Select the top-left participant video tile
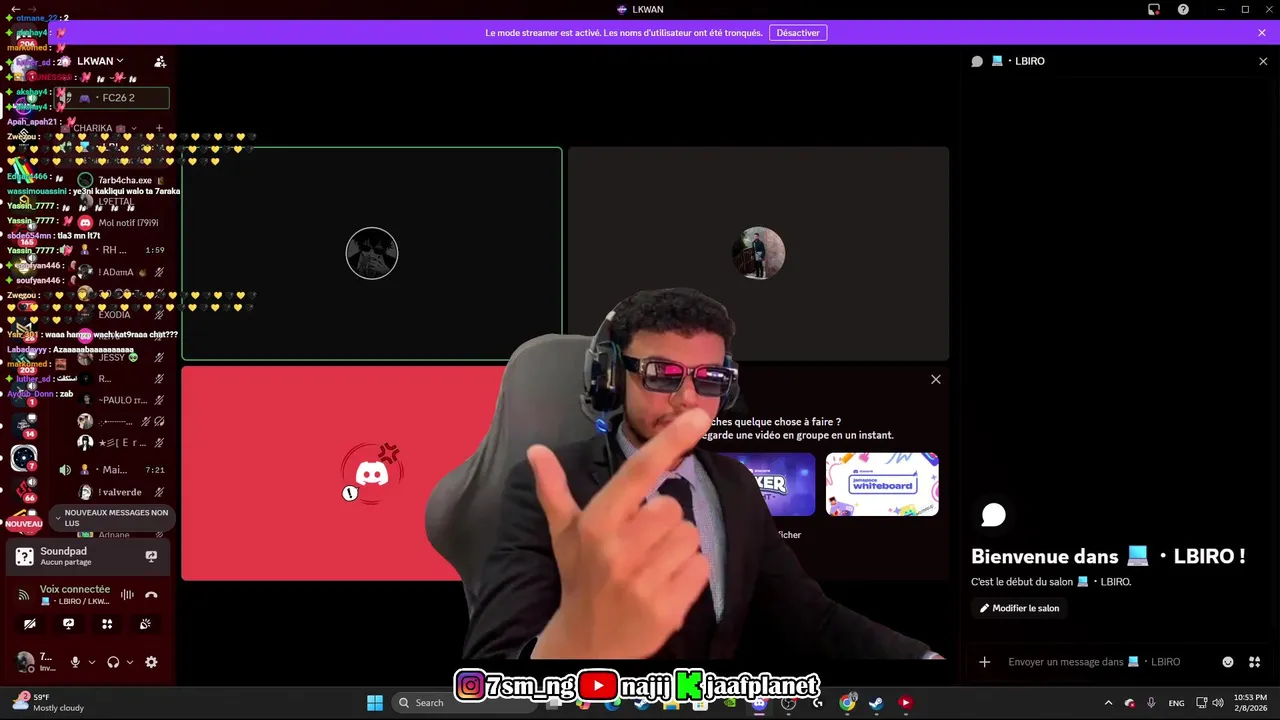Image resolution: width=1280 pixels, height=720 pixels. coord(372,253)
